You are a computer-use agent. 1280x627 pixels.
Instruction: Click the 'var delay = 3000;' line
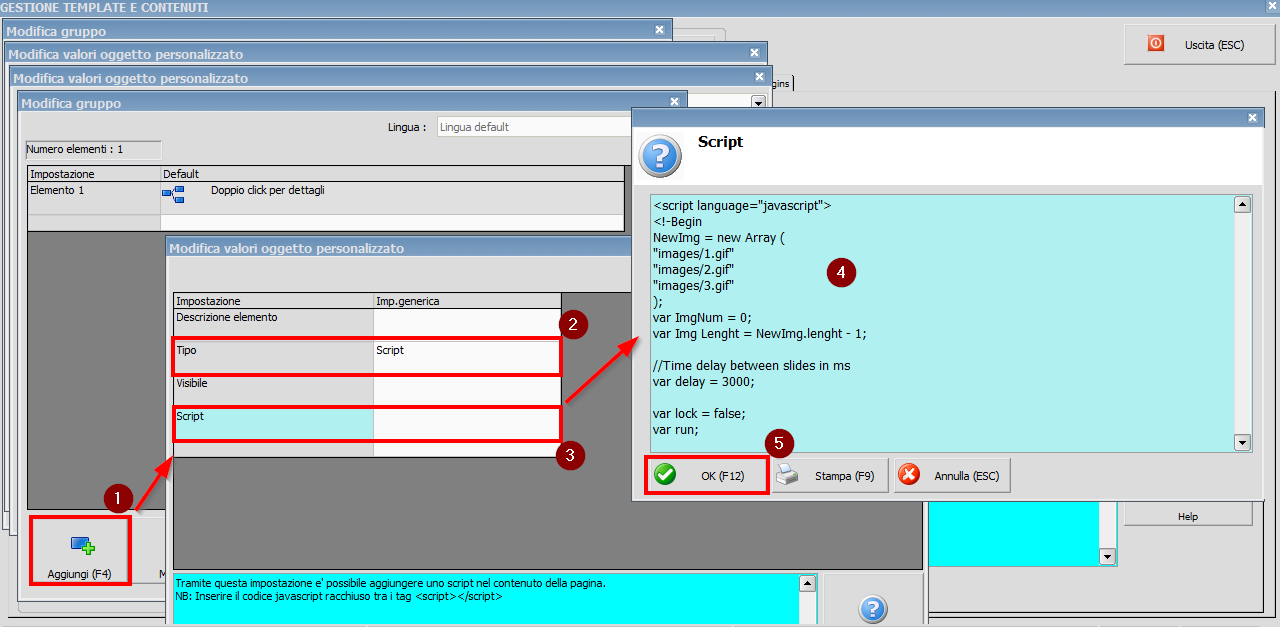click(x=703, y=382)
